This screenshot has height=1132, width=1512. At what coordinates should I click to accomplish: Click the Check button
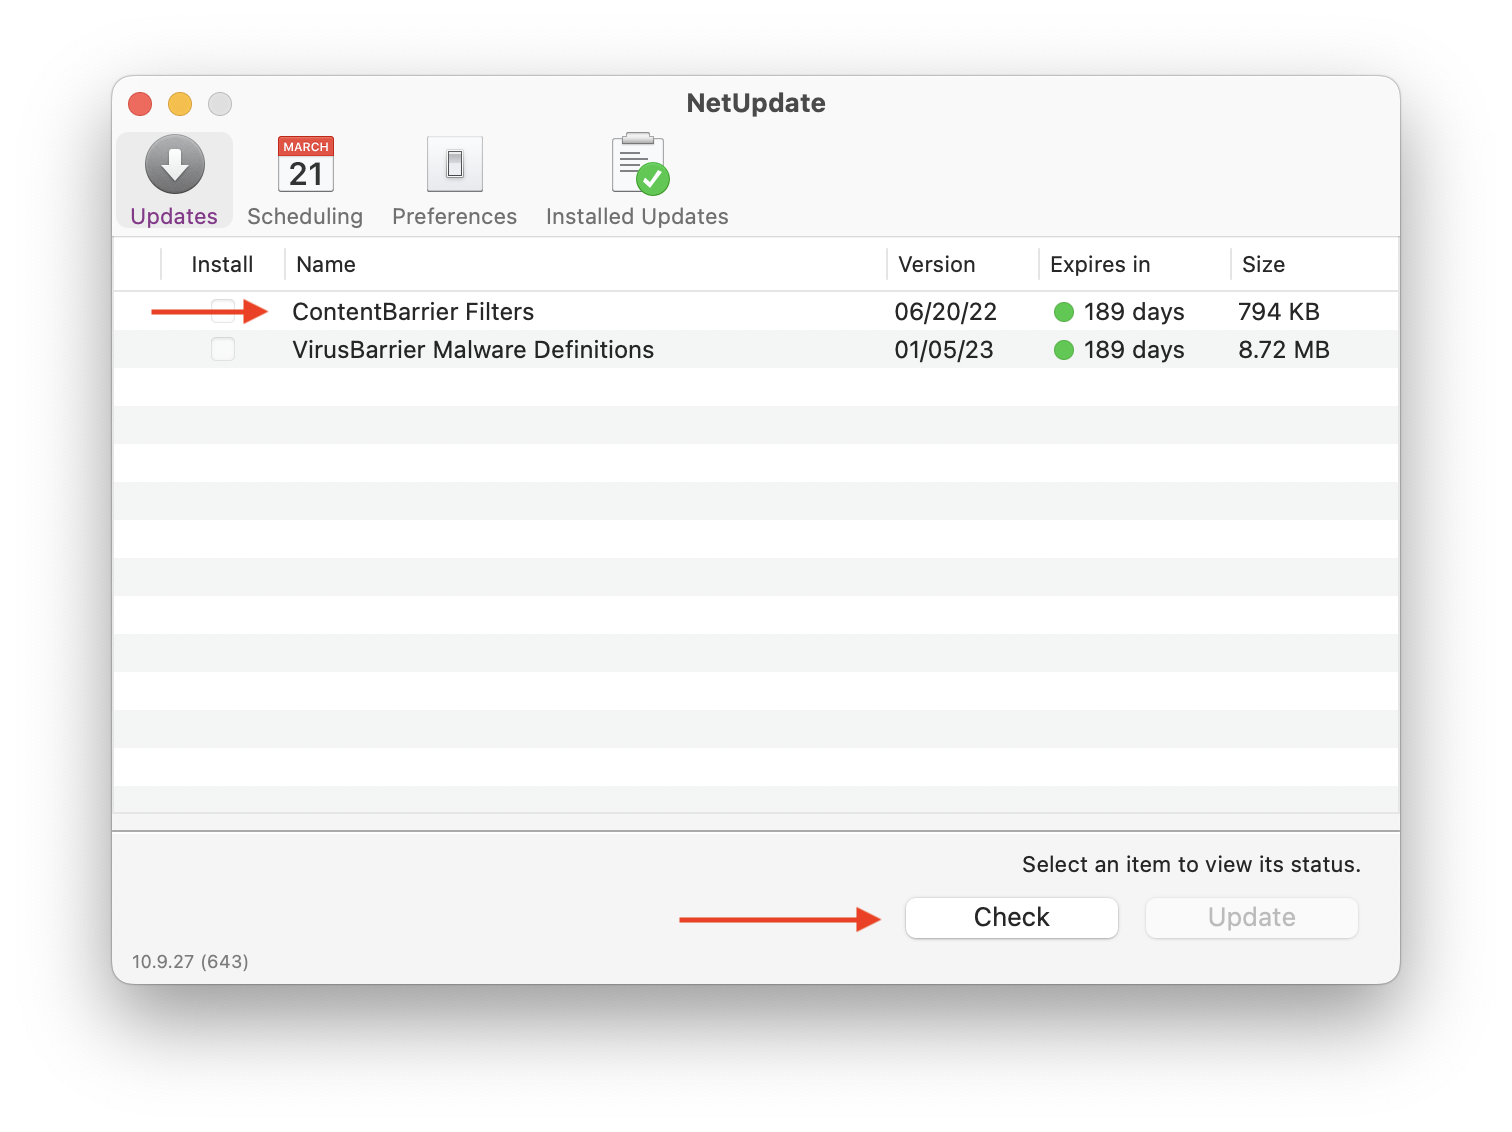(x=1011, y=917)
